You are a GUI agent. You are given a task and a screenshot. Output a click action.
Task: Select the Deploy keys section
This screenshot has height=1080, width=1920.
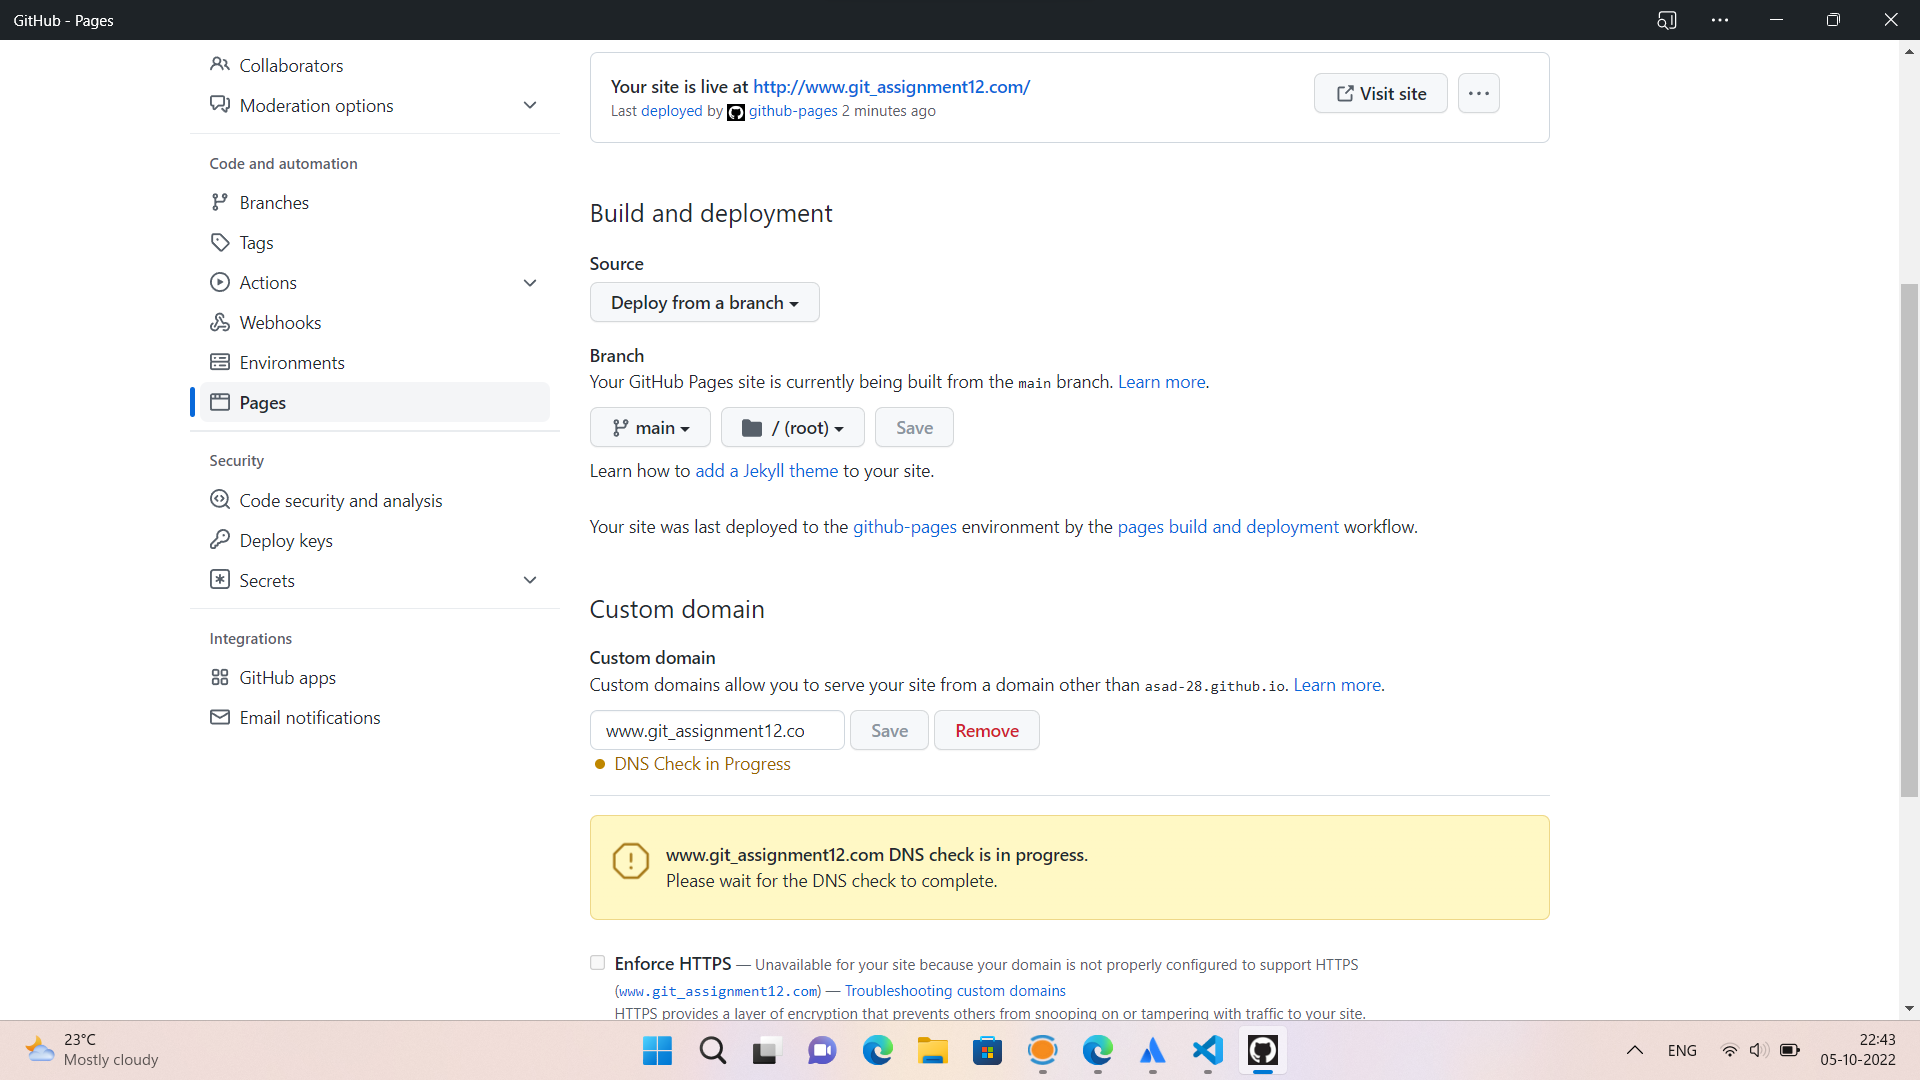pos(285,540)
